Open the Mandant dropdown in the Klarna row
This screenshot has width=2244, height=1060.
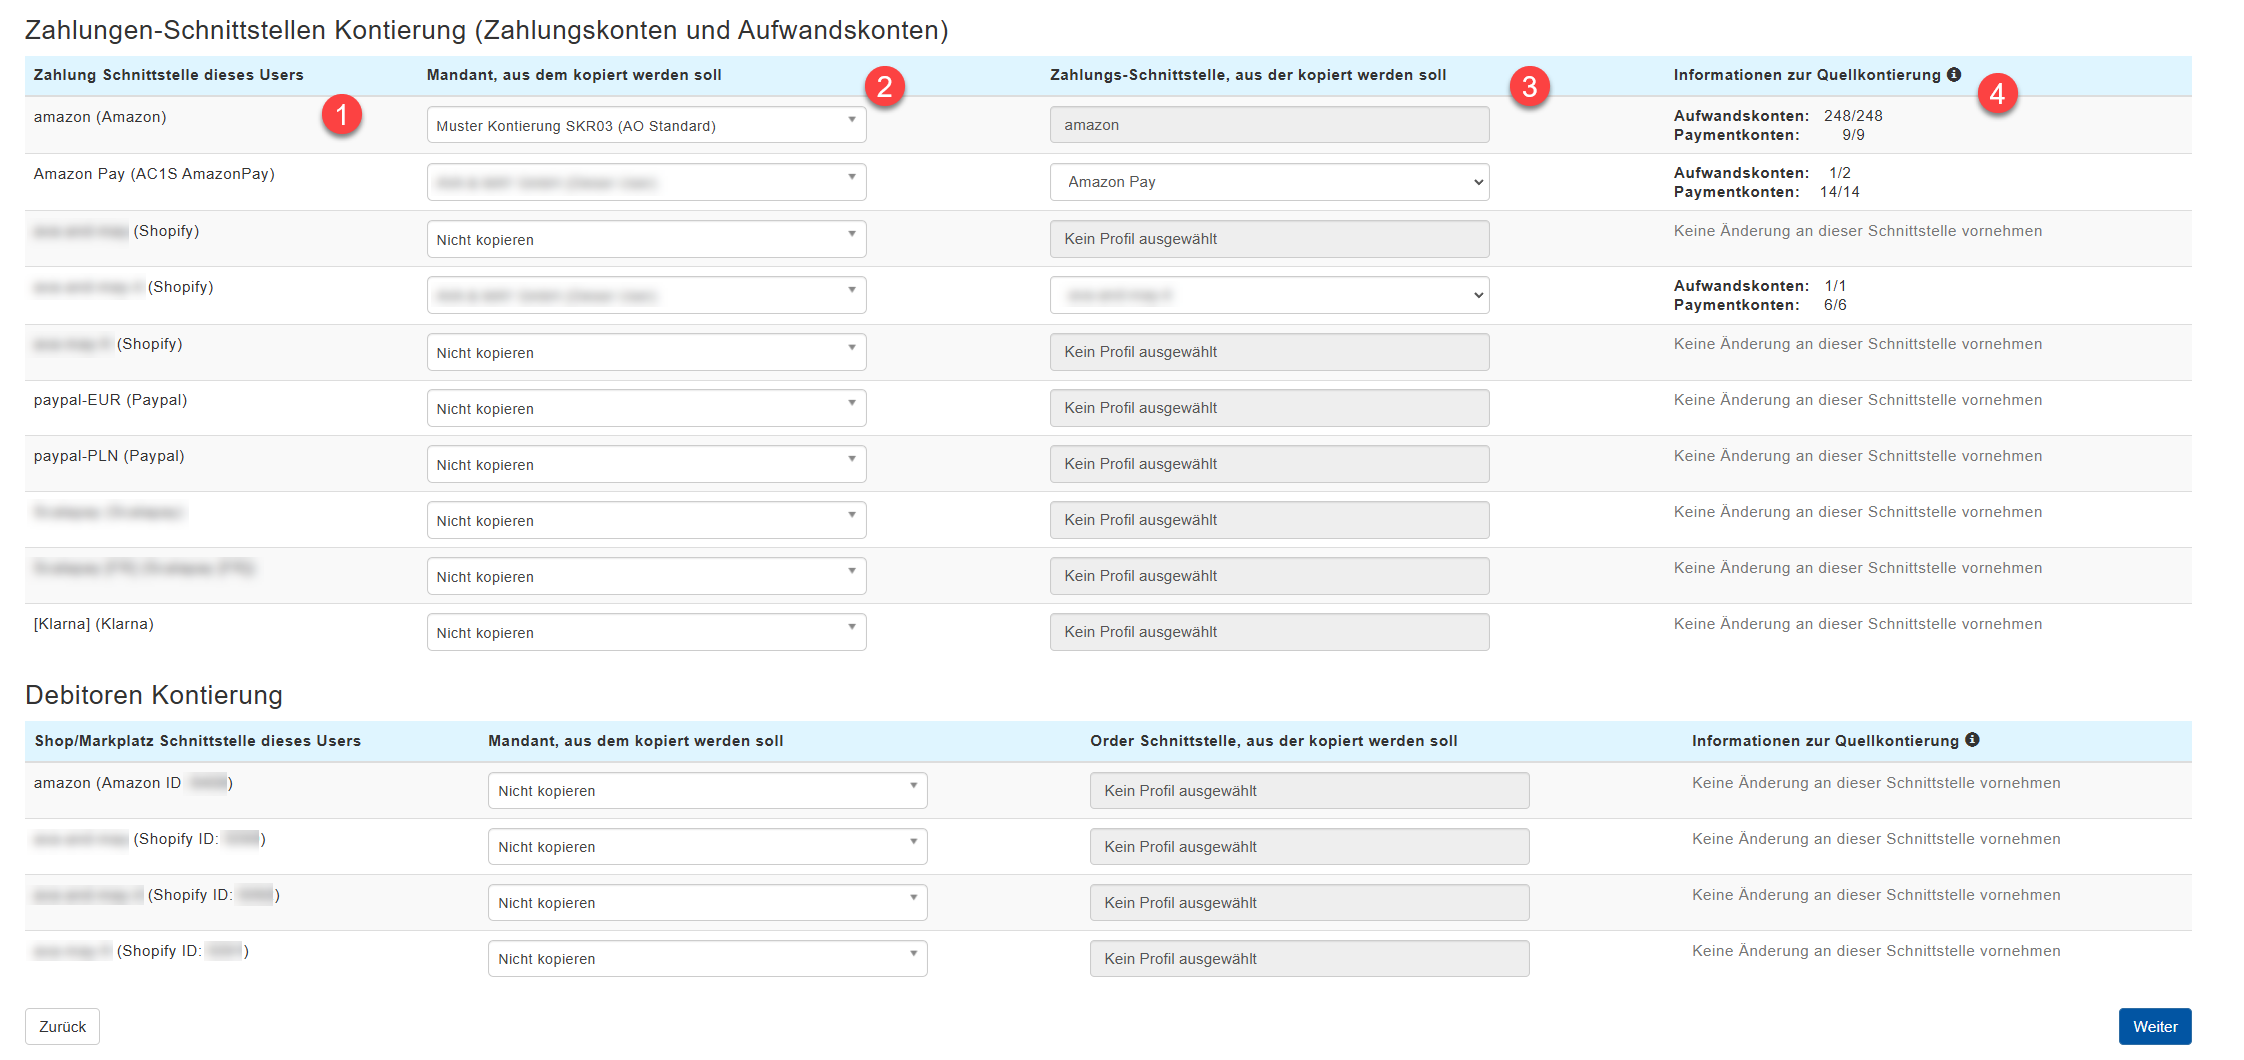[646, 633]
